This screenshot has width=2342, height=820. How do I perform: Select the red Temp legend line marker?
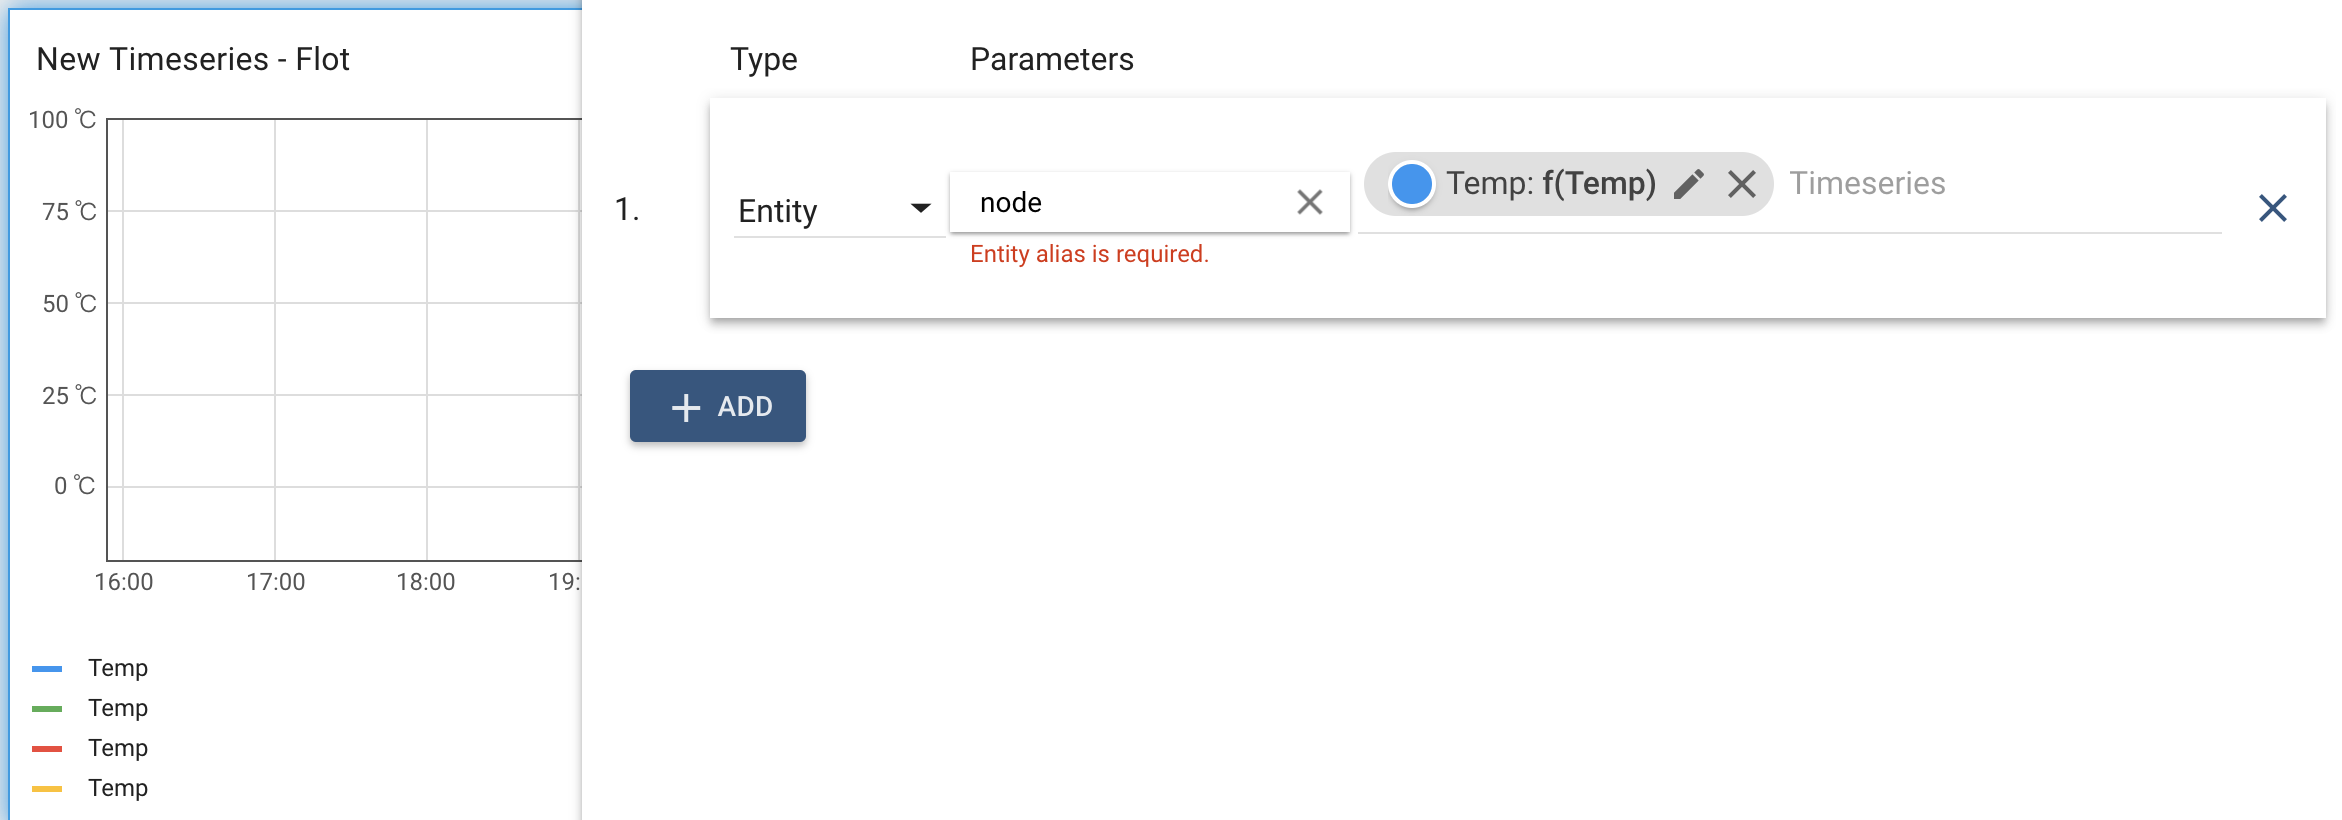coord(47,747)
